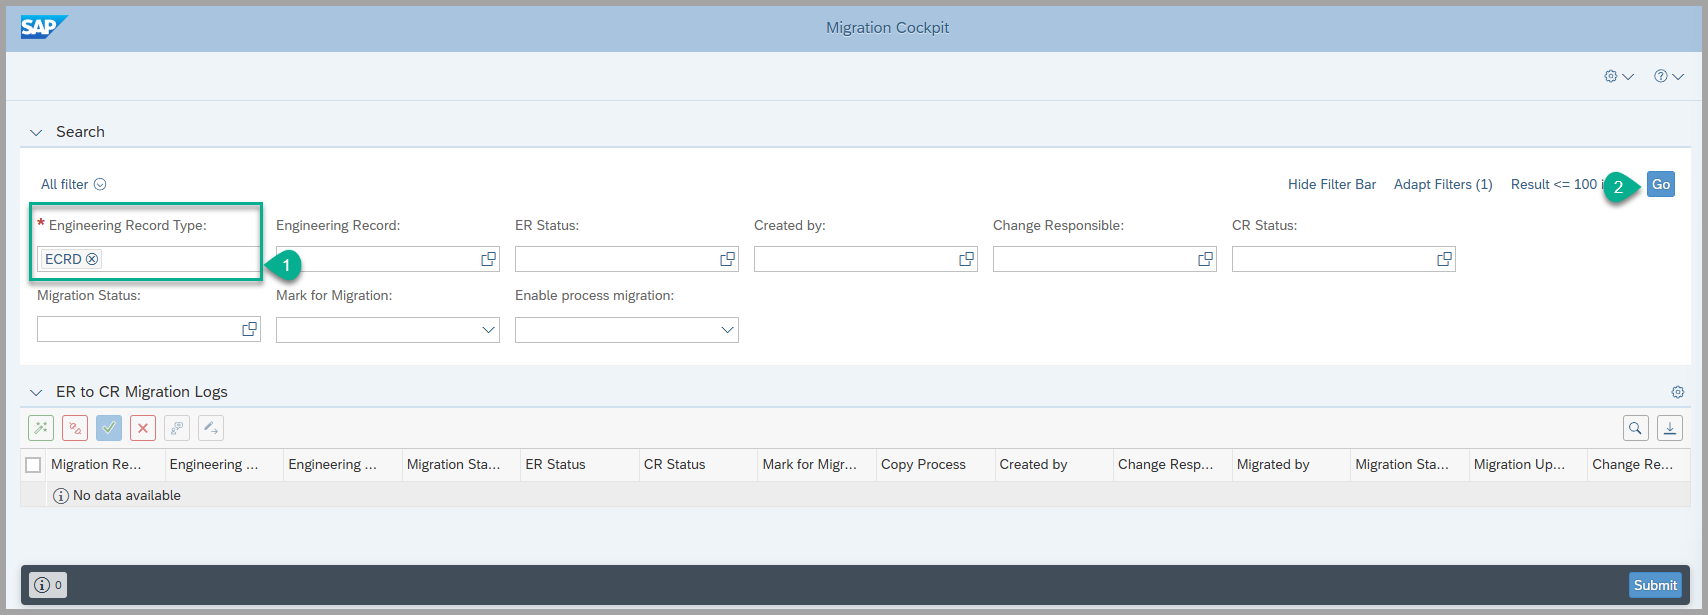Click the blue checkmark toolbar icon
The image size is (1708, 615).
[109, 428]
